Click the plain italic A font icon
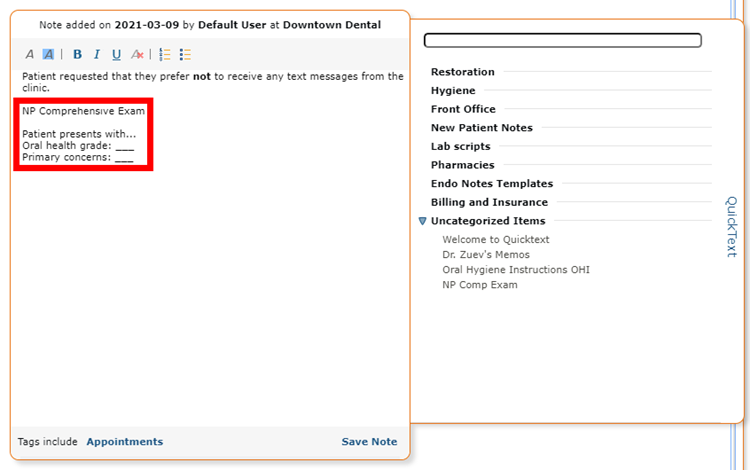The width and height of the screenshot is (750, 470). click(x=30, y=55)
